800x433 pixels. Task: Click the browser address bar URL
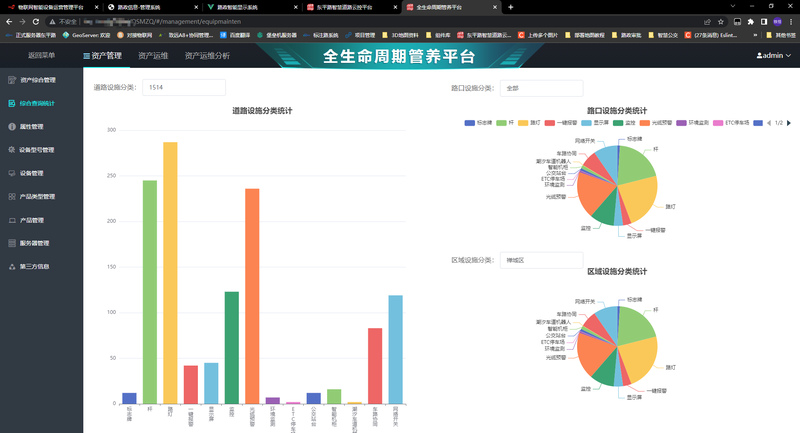coord(163,21)
